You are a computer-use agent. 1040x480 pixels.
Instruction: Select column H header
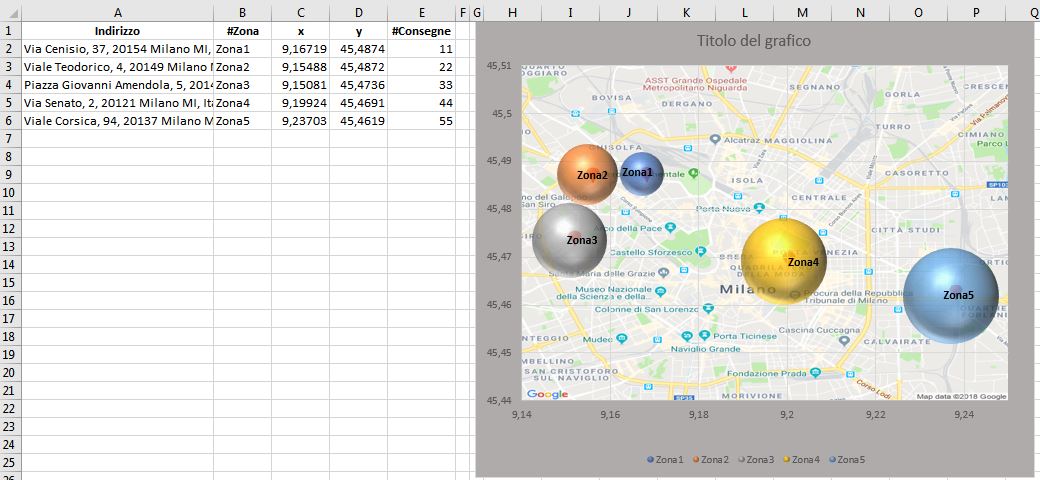[512, 12]
